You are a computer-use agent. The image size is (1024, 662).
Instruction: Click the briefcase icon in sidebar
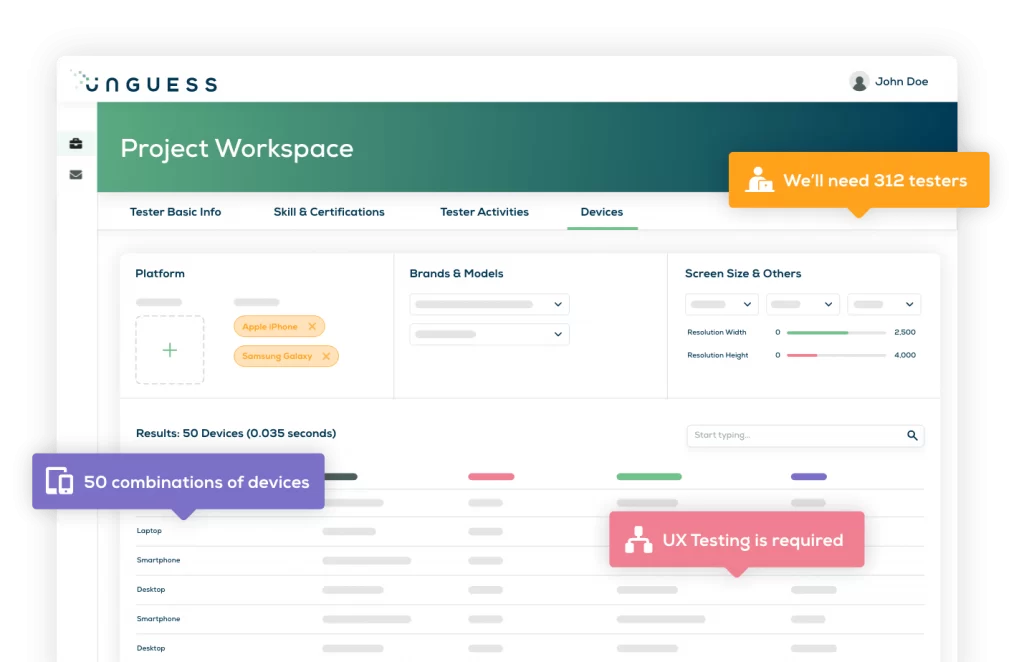click(76, 144)
